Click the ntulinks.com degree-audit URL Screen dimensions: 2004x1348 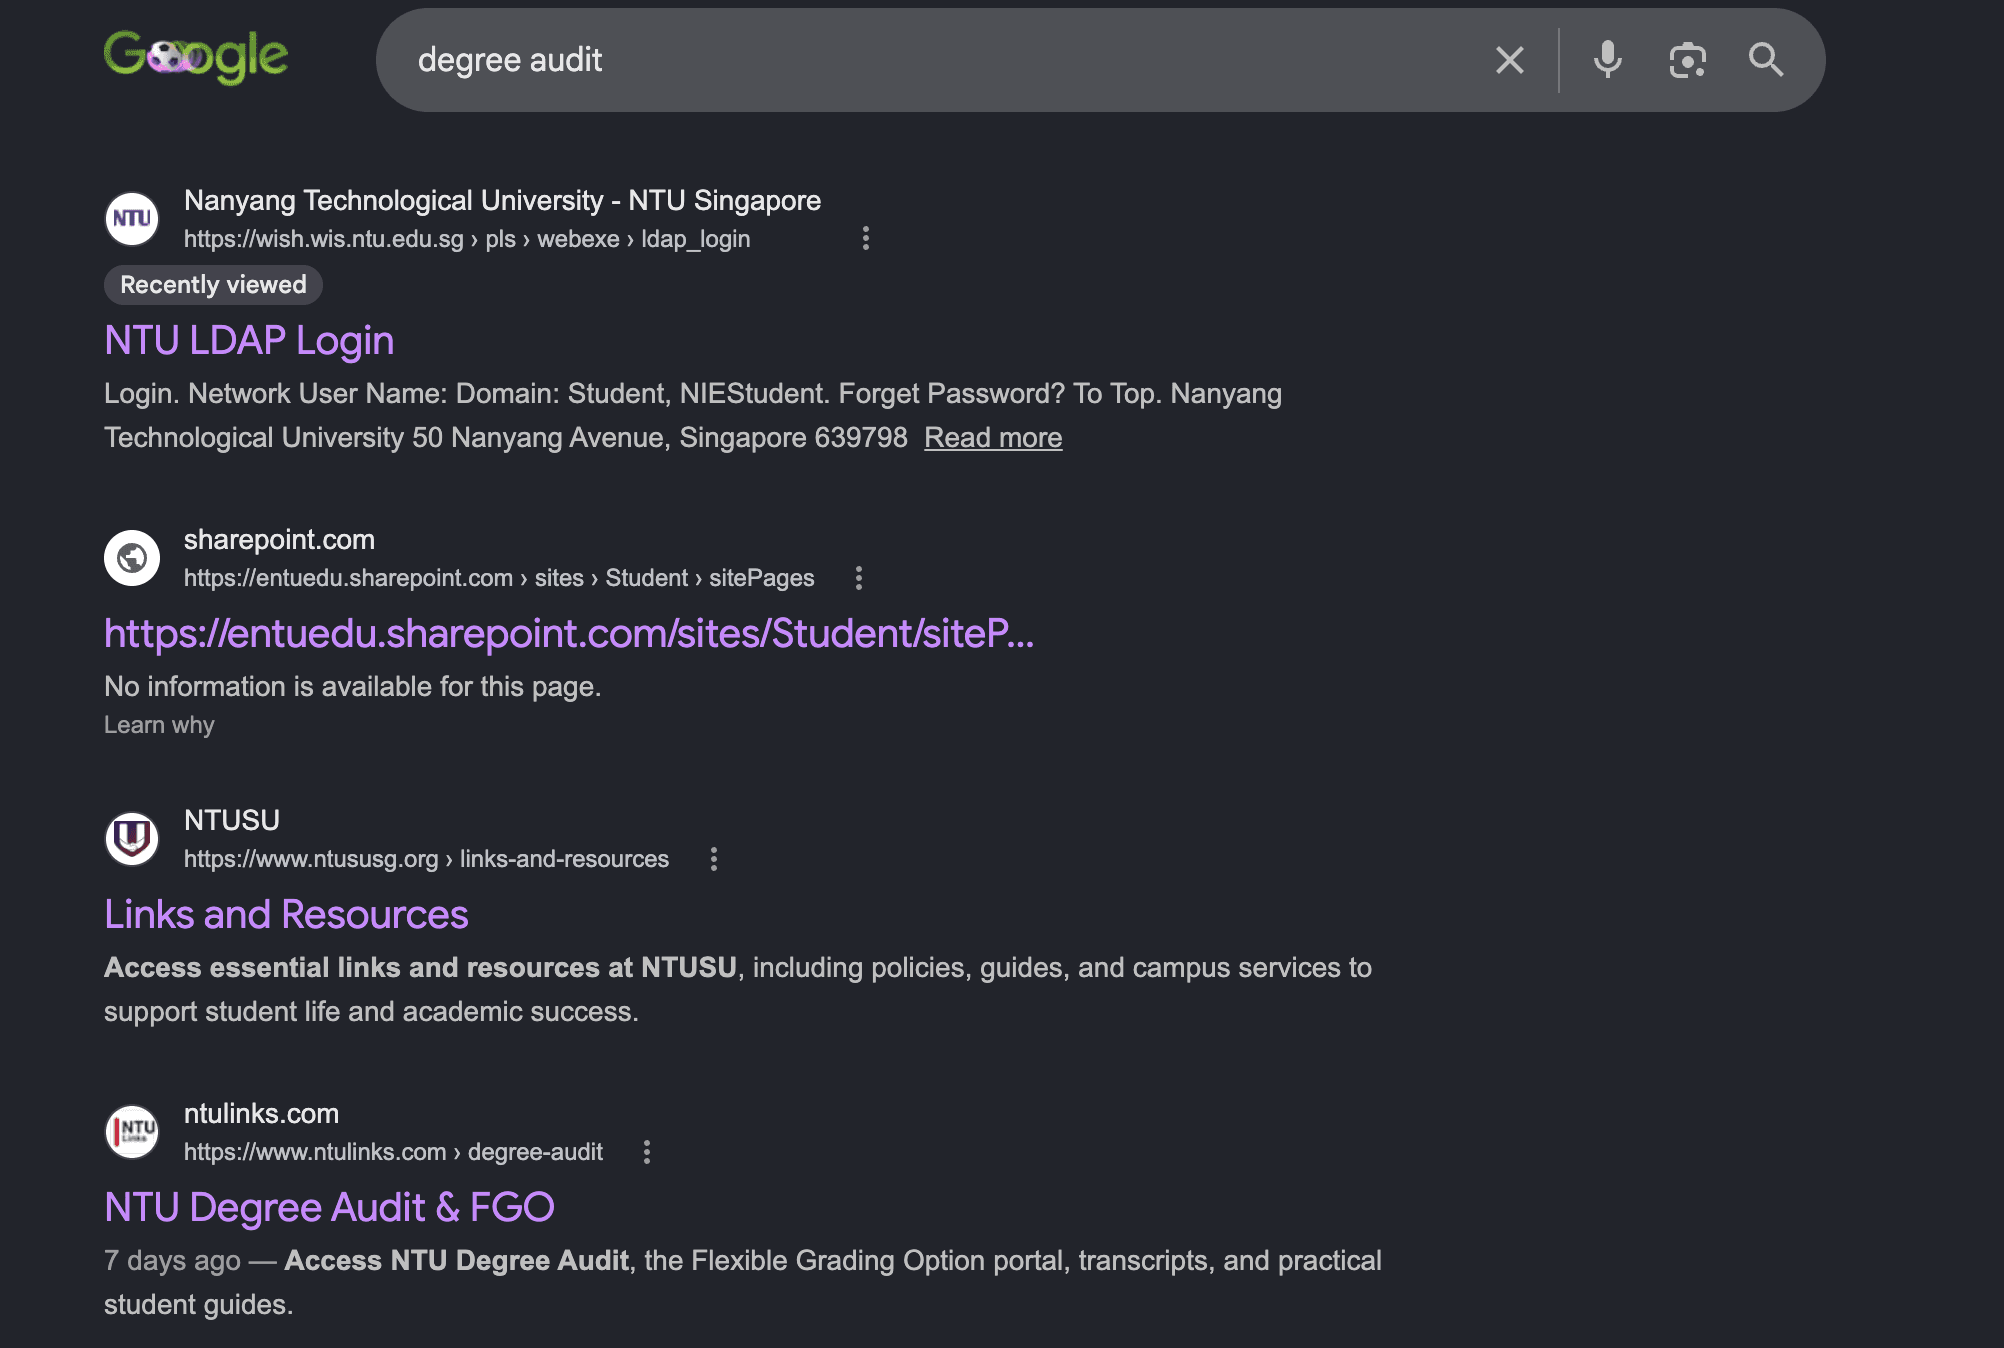coord(393,1152)
